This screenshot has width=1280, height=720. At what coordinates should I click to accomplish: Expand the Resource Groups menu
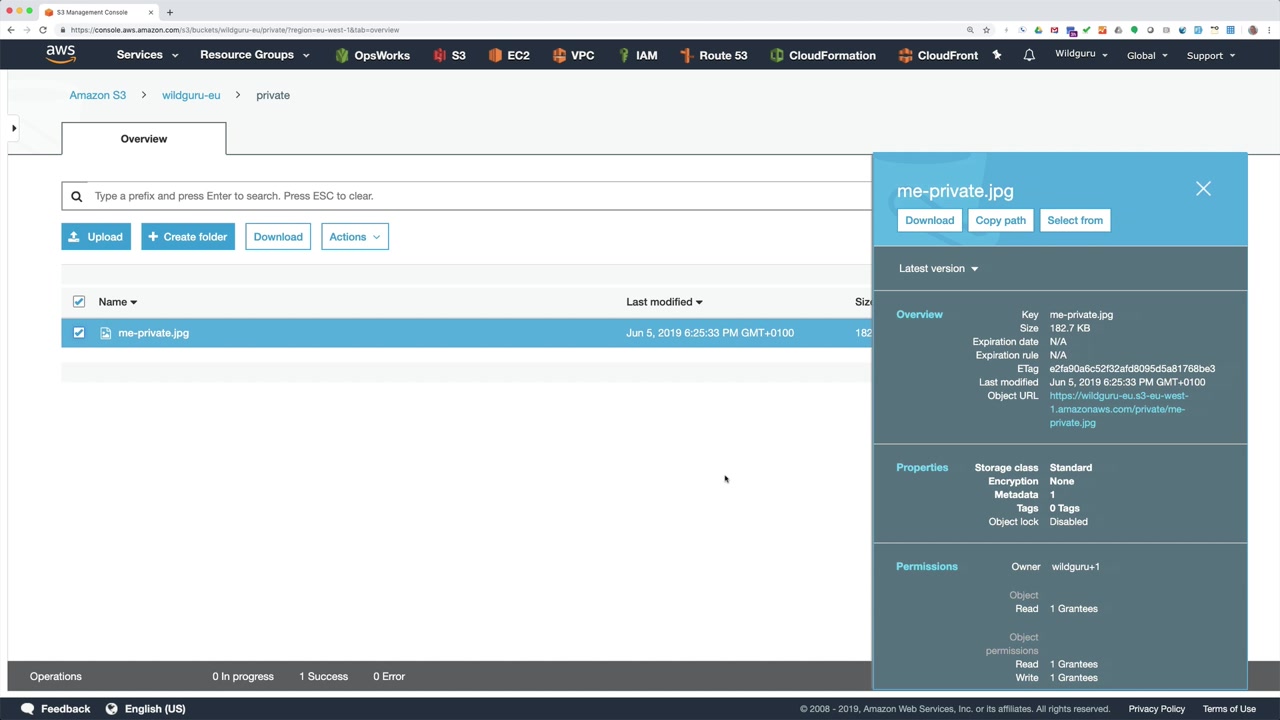point(255,55)
